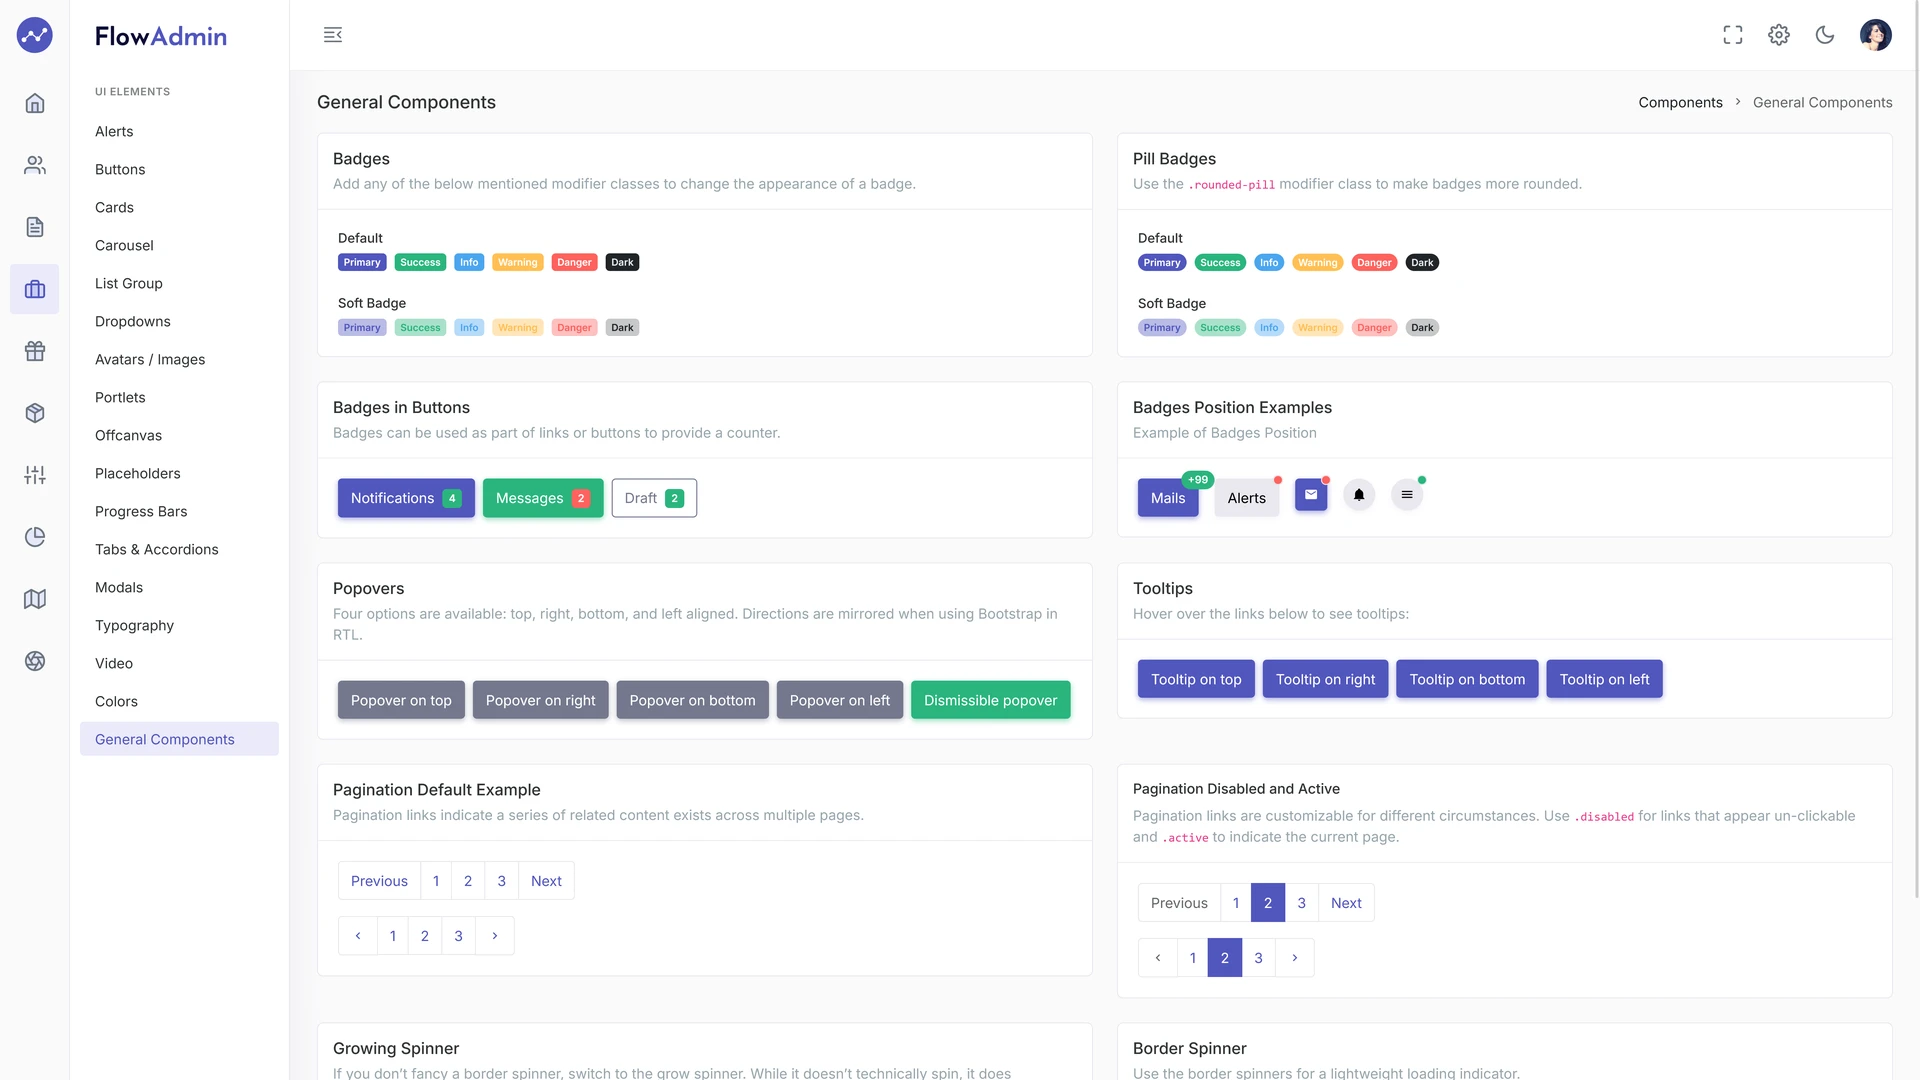This screenshot has width=1920, height=1080.
Task: Click the Dismissible popover button
Action: pos(990,700)
